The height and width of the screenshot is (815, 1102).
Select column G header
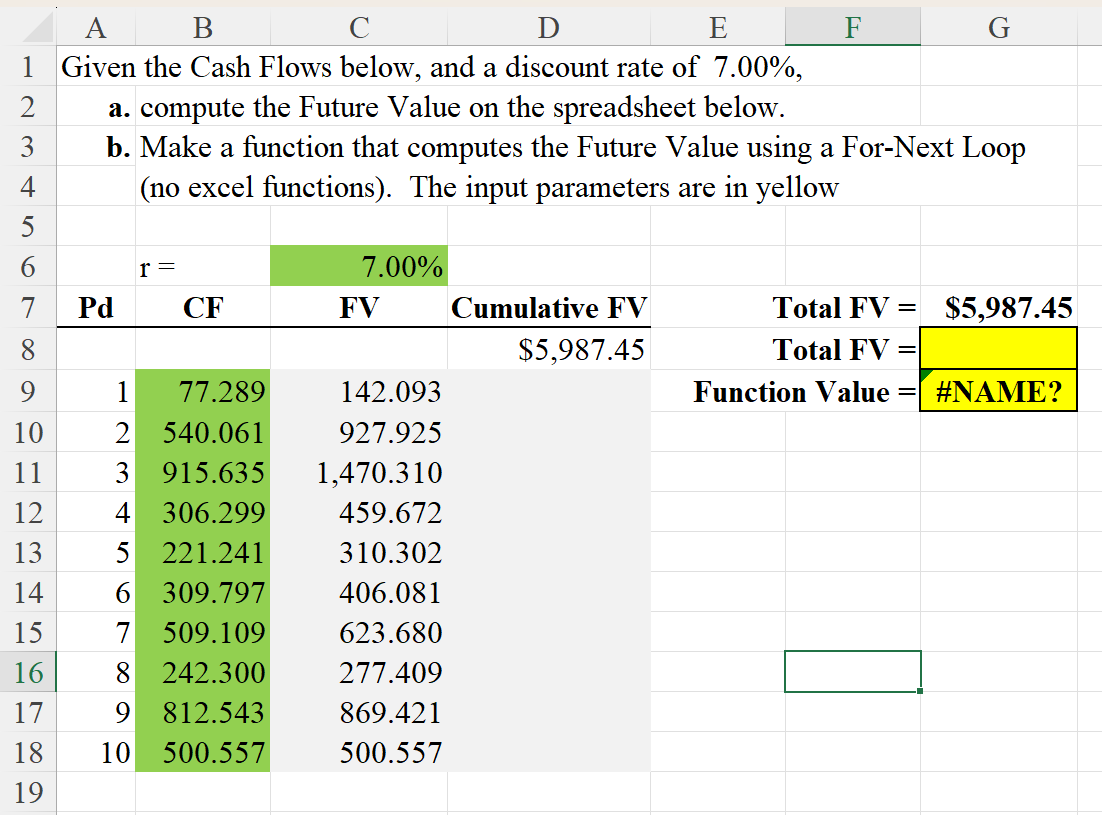(998, 27)
